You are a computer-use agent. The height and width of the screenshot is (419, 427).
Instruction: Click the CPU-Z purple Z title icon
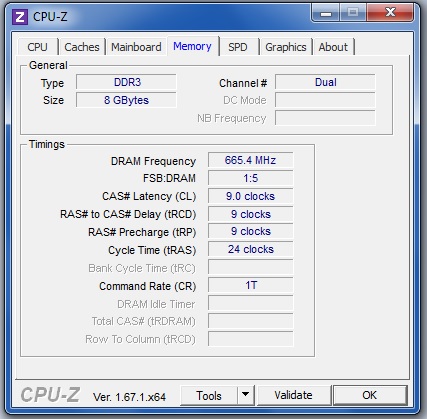20,17
